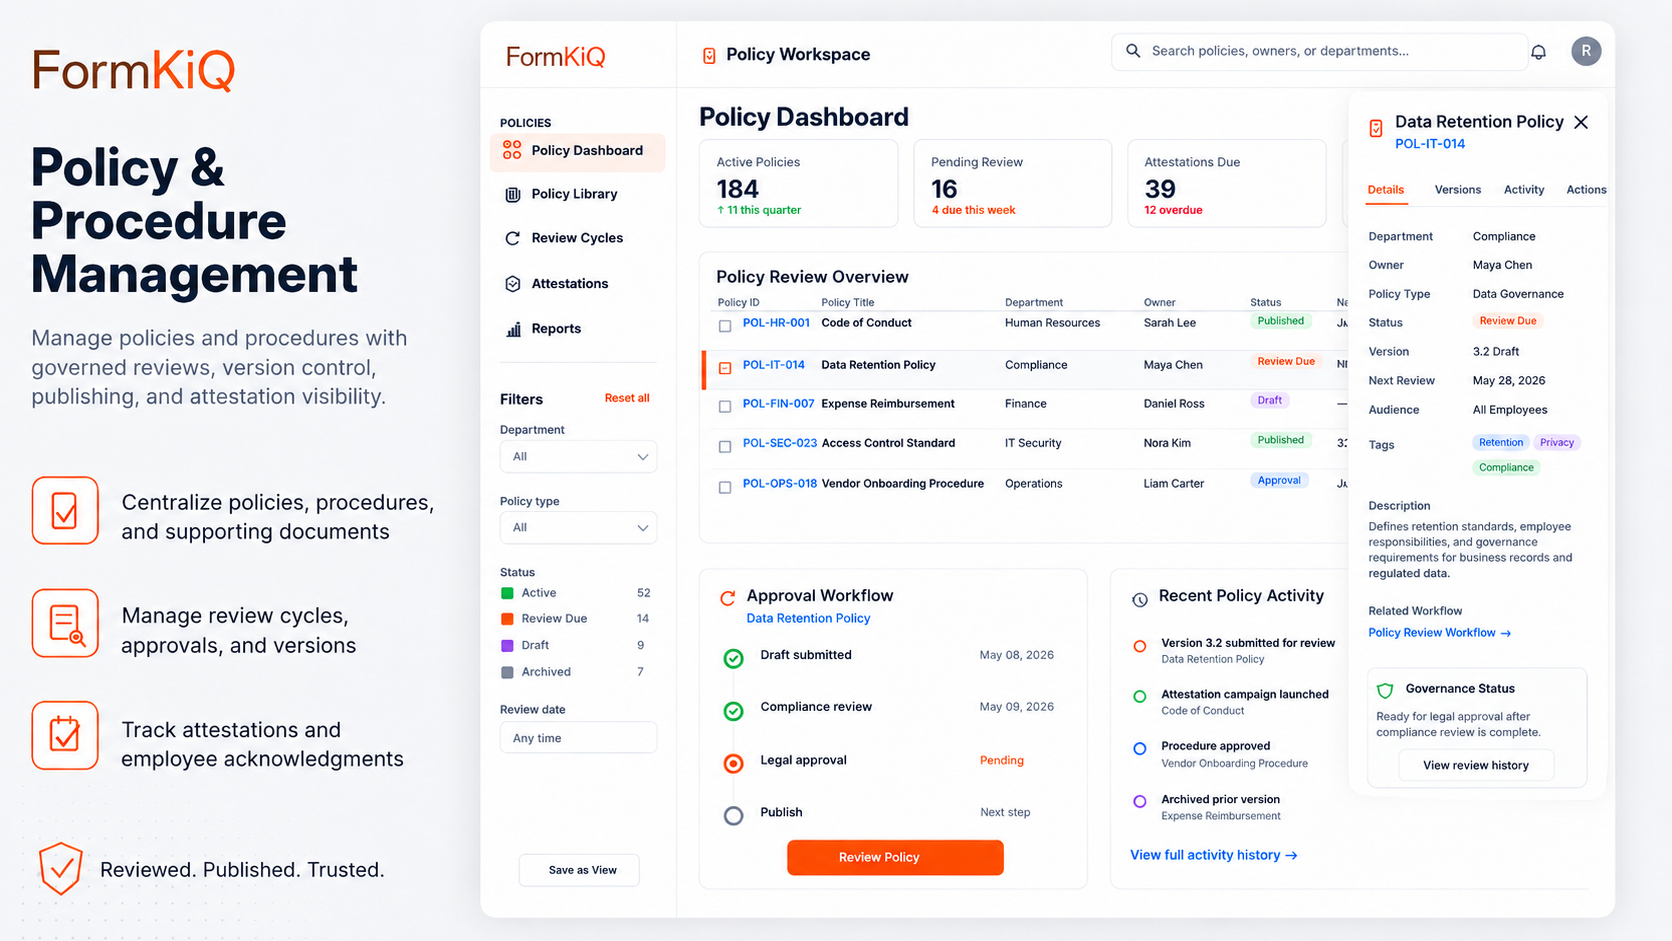Open Policy Review Workflow link
The height and width of the screenshot is (941, 1672).
[1439, 633]
